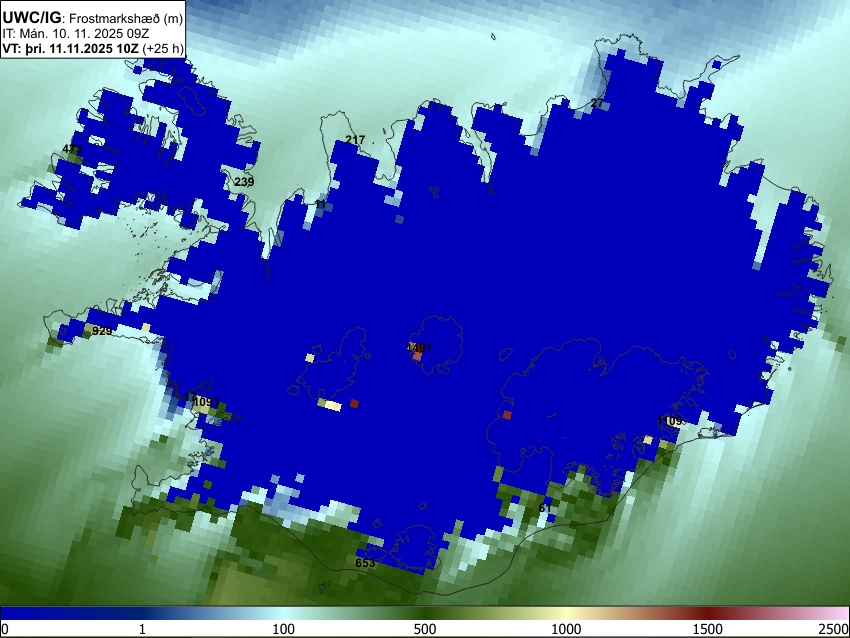Click the map value '1491' on the central glacier

pyautogui.click(x=419, y=347)
